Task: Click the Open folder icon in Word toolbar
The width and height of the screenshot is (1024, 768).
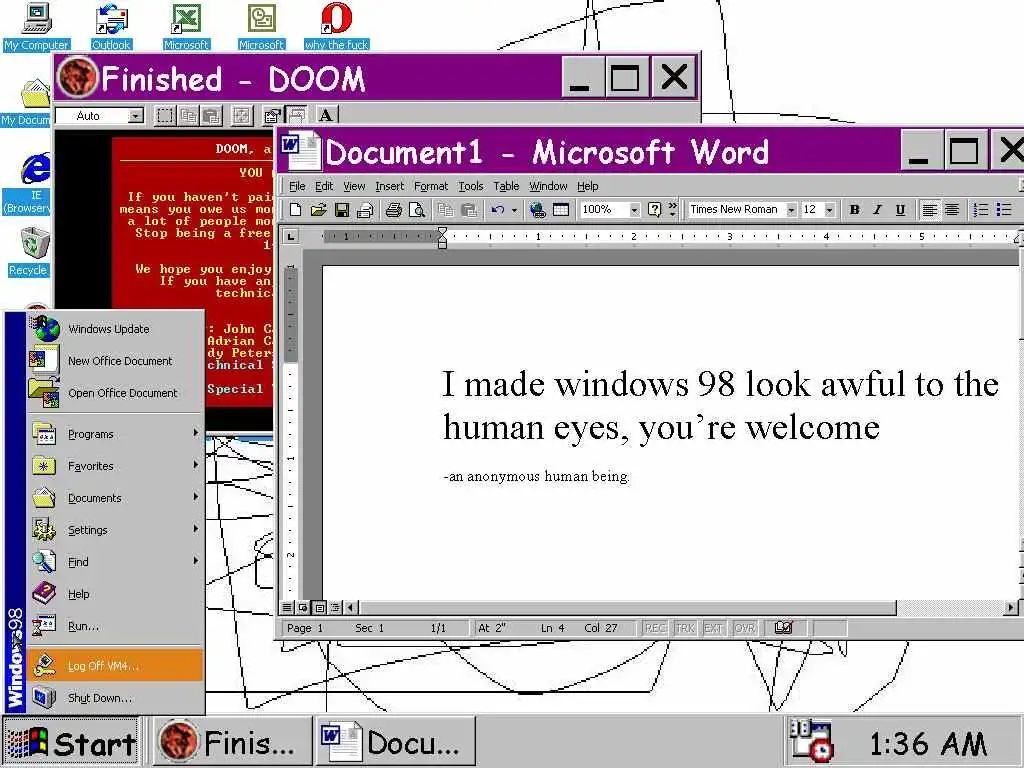Action: coord(318,210)
